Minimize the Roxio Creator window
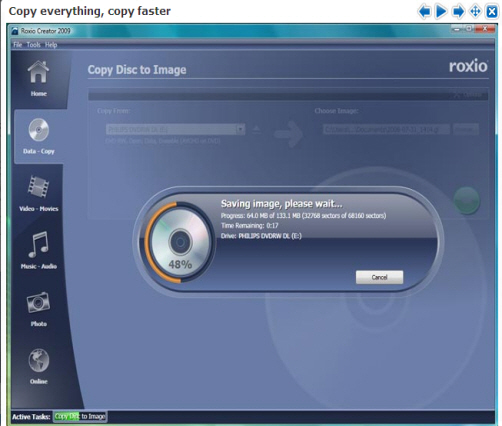502x426 pixels. click(457, 29)
